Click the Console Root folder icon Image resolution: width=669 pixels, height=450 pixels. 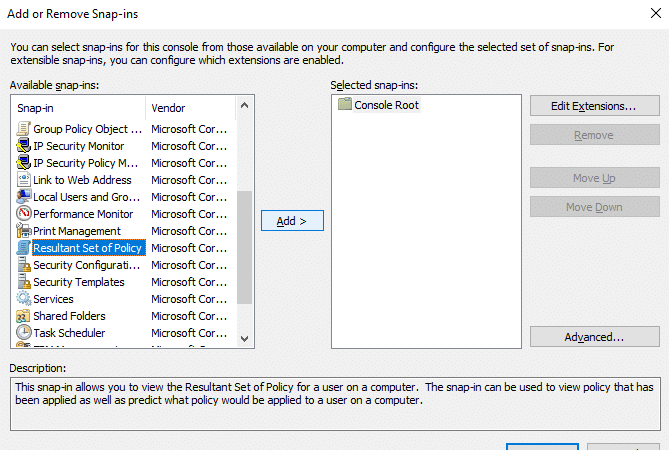click(345, 104)
